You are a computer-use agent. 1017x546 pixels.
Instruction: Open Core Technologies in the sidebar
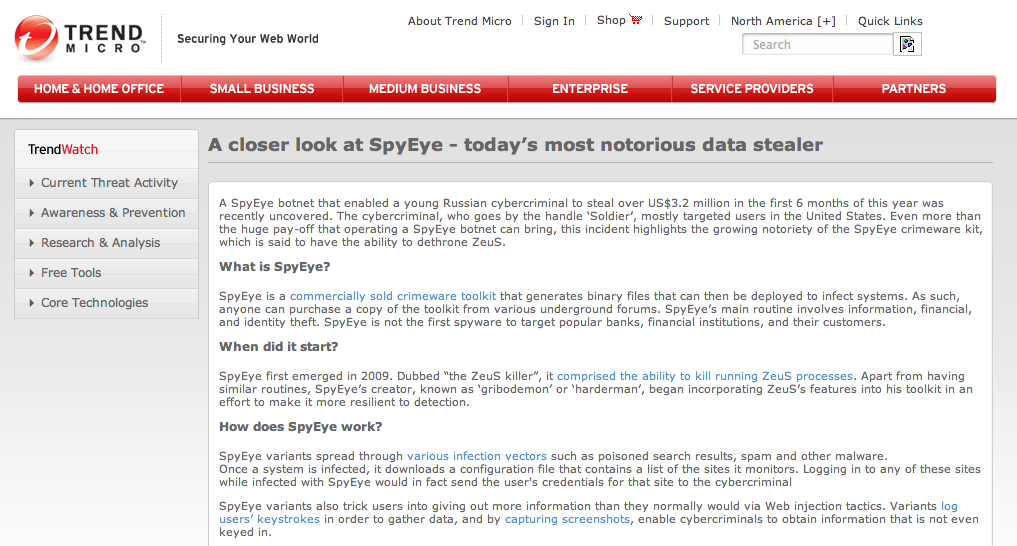[93, 303]
